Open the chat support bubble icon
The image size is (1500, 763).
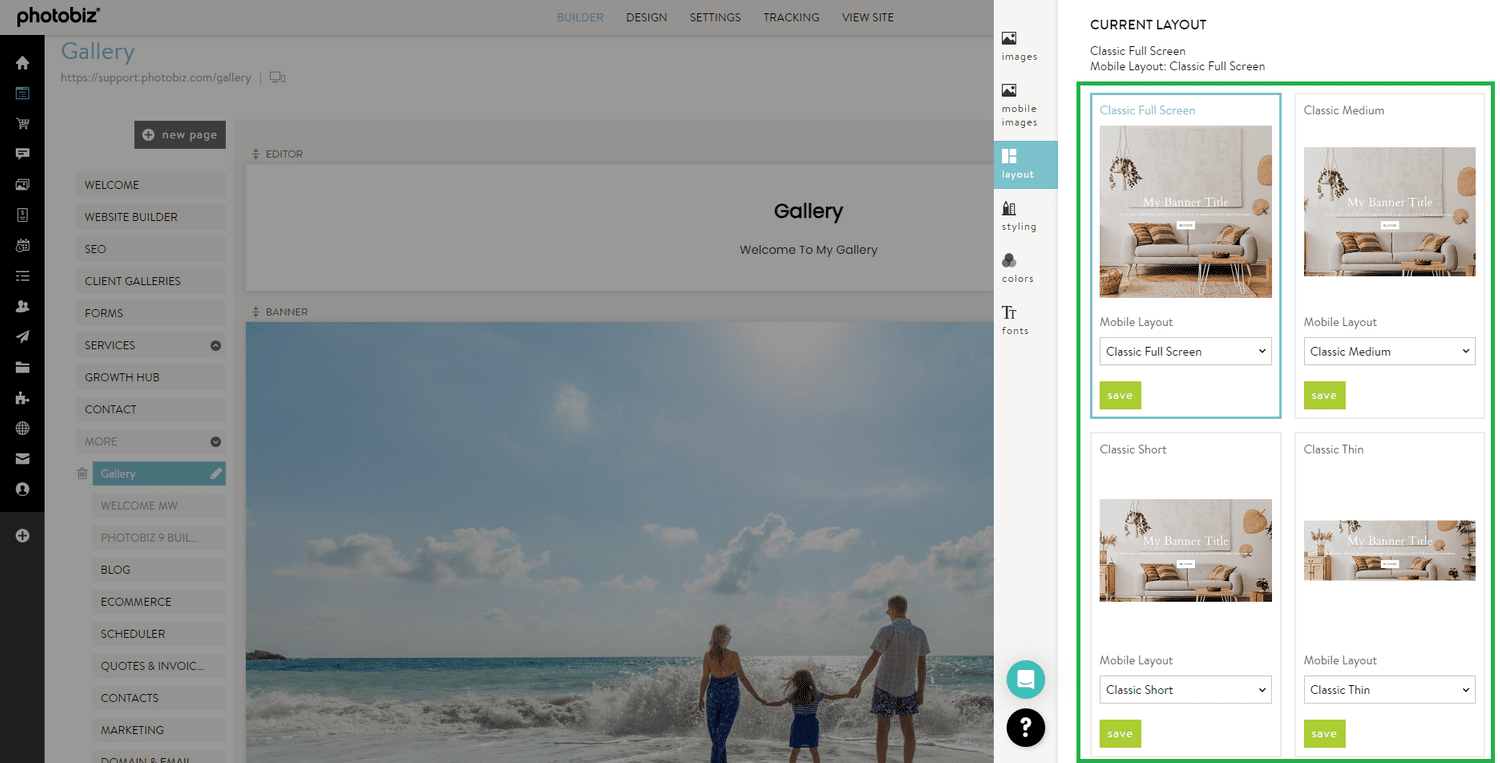point(1025,680)
